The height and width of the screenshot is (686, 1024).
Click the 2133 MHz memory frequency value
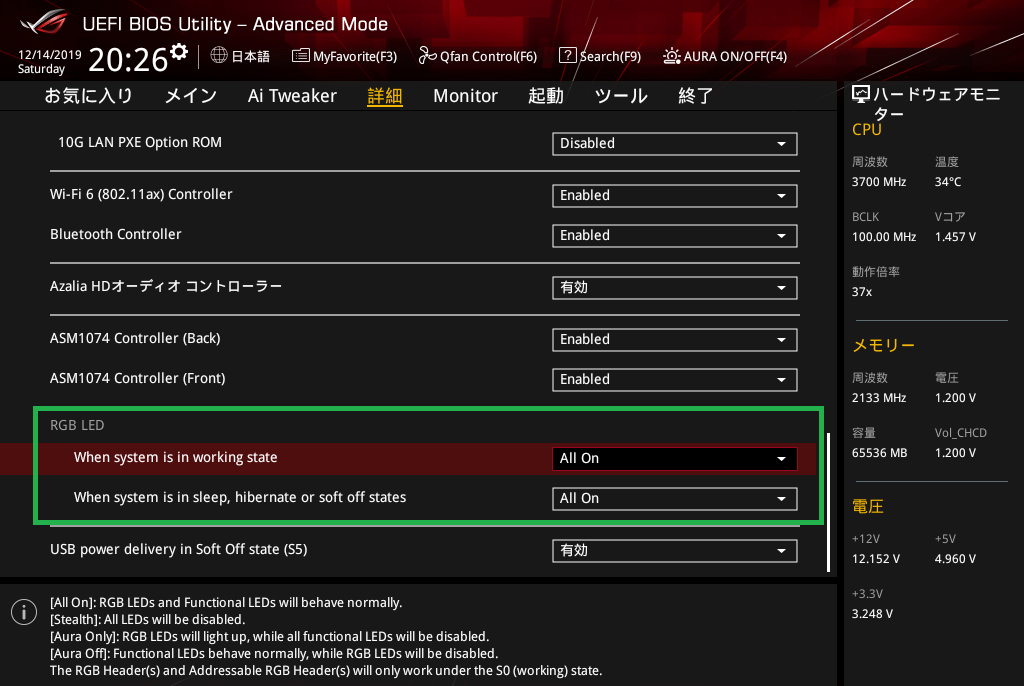[879, 398]
